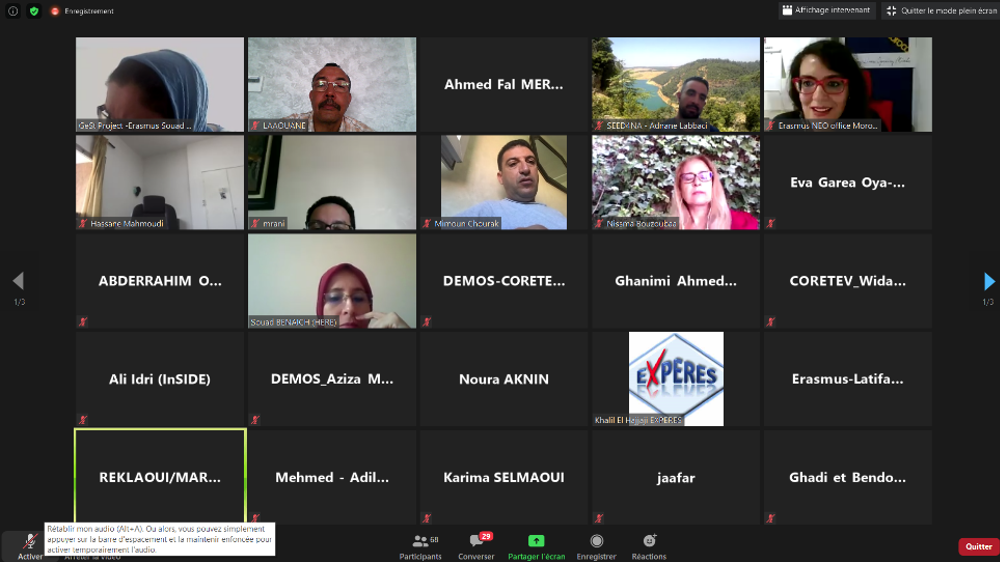
Task: Select the highlighted REKLAOUI/MAR participant tile
Action: [160, 477]
